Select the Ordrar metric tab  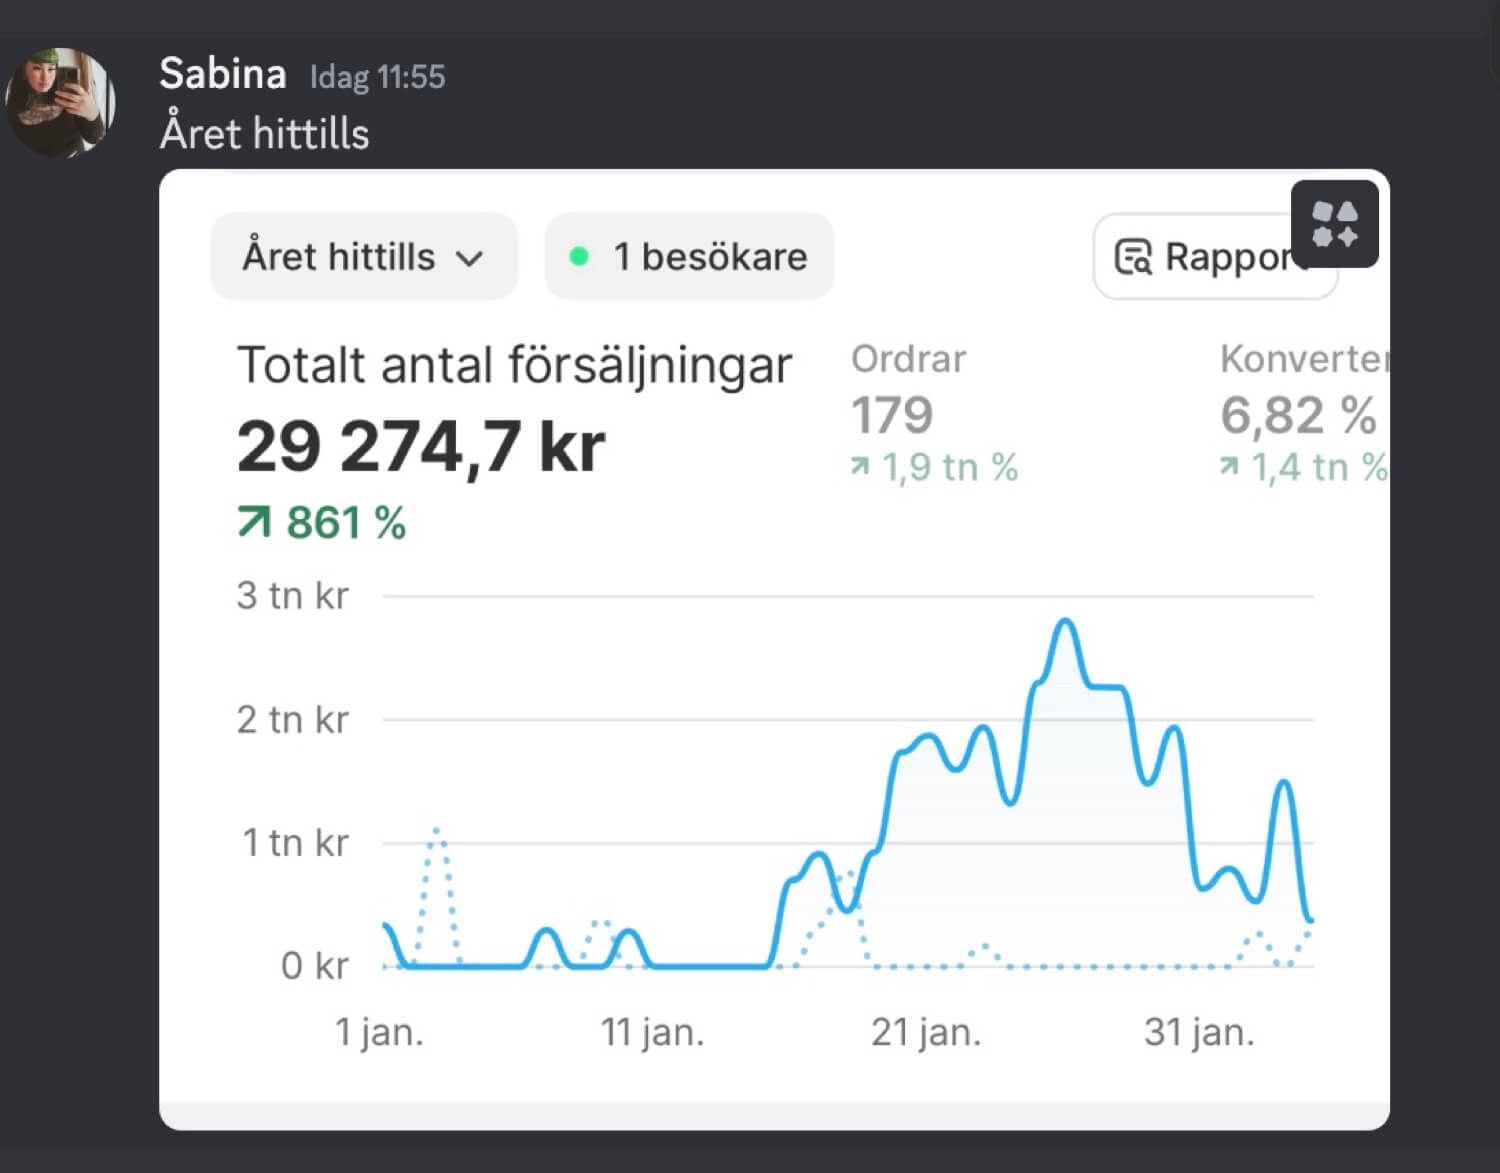[908, 360]
